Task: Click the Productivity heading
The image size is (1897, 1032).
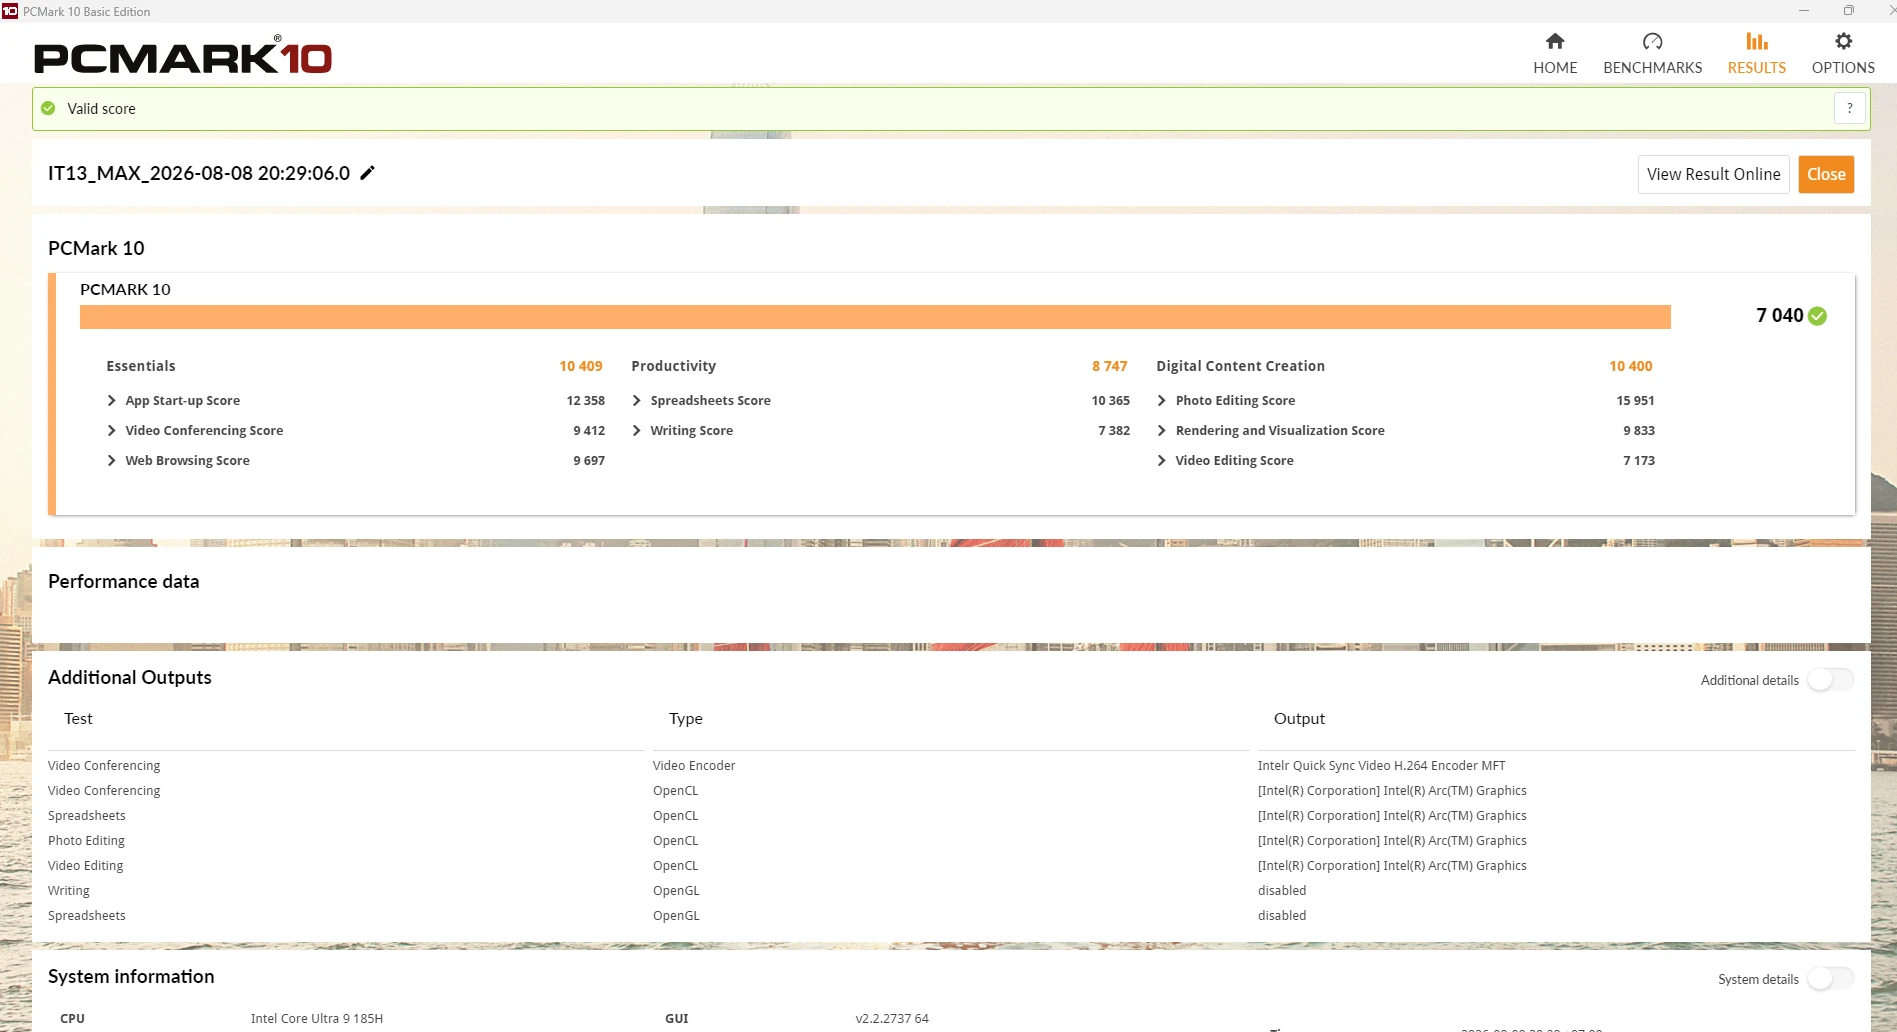Action: click(x=674, y=366)
